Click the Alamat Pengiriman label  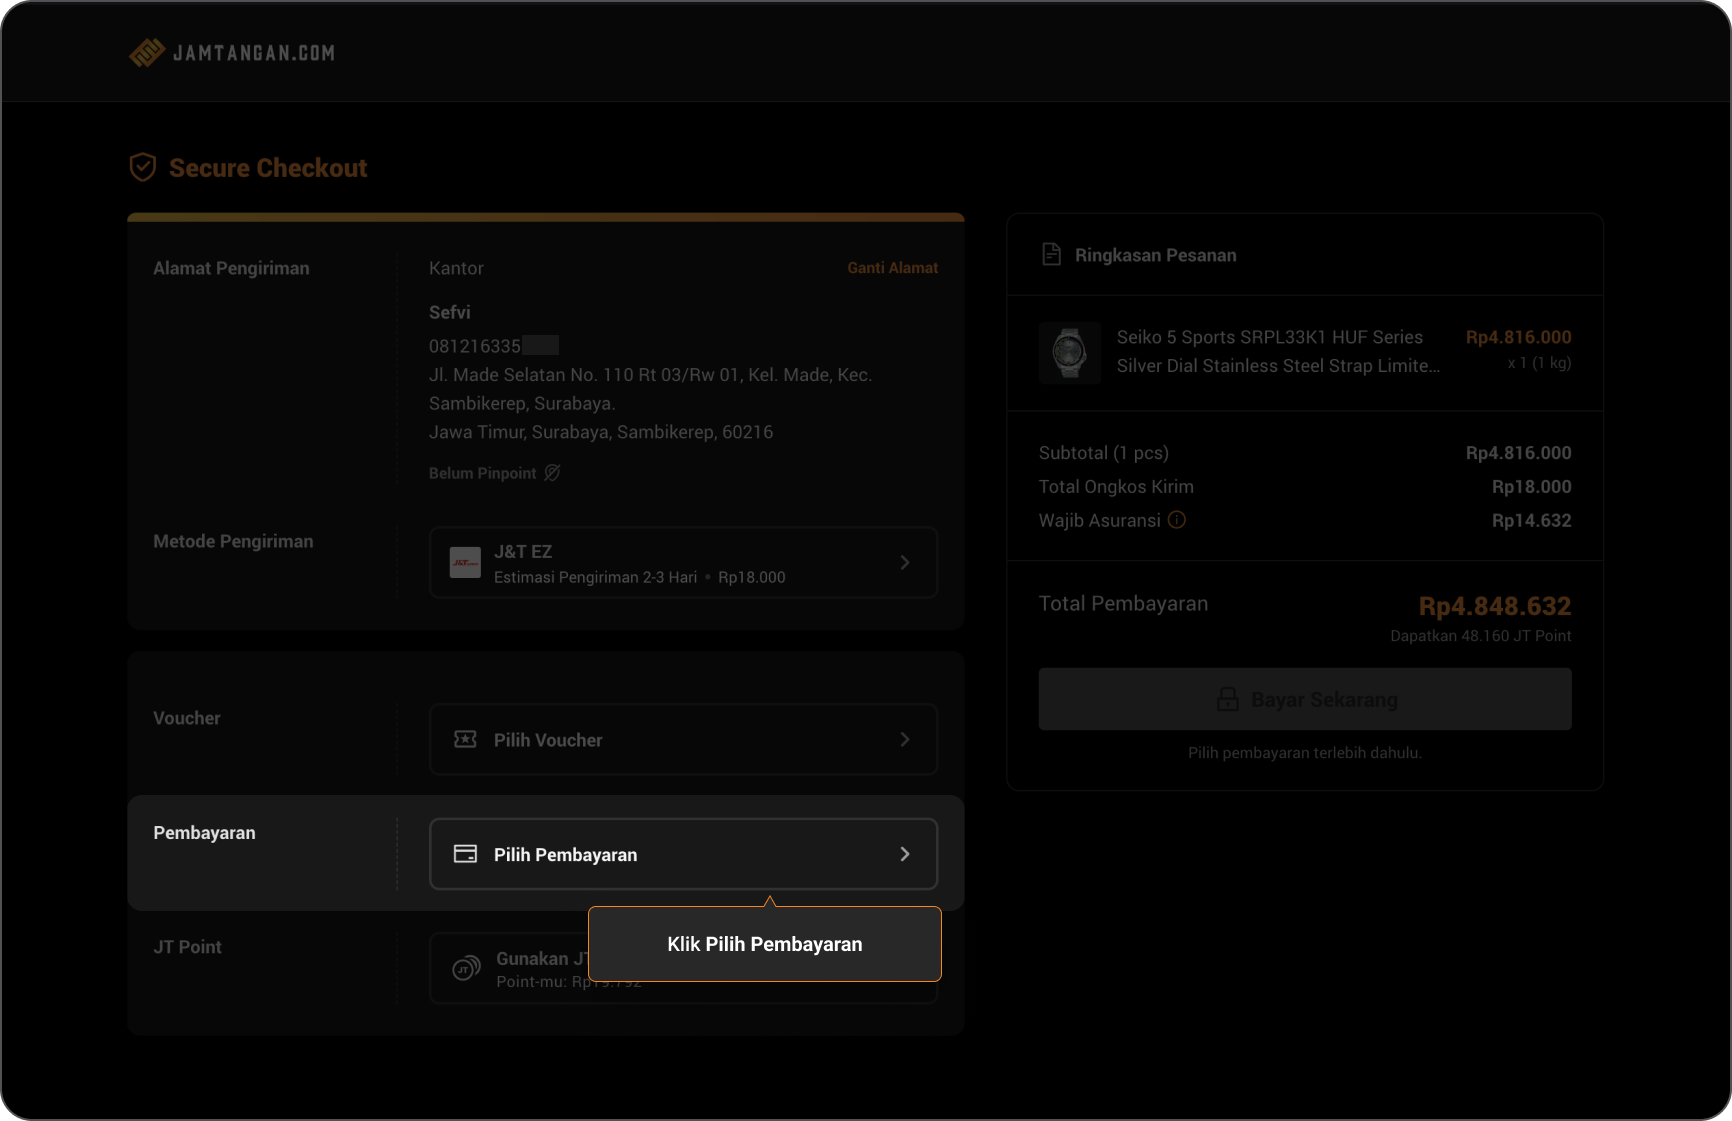tap(231, 268)
